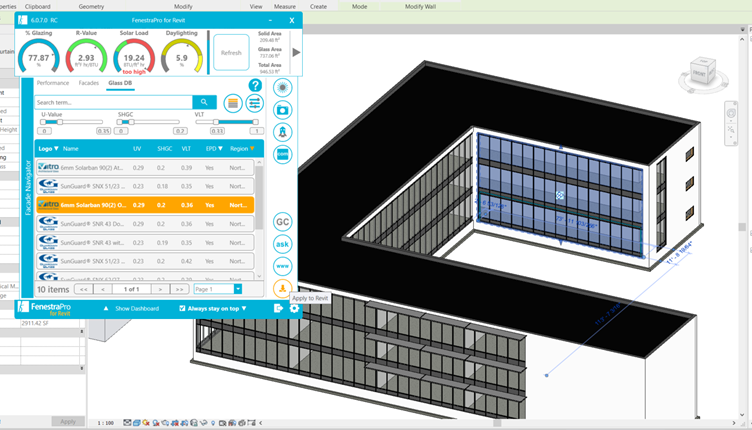The image size is (752, 430).
Task: Click the 'com' round icon
Action: (x=282, y=154)
